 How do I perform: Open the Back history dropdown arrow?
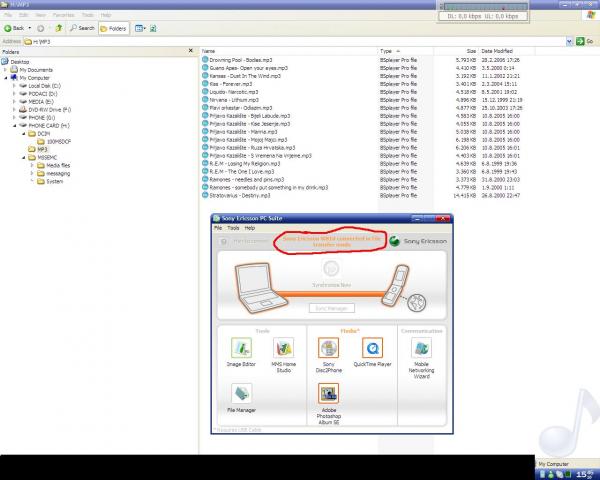(x=30, y=28)
